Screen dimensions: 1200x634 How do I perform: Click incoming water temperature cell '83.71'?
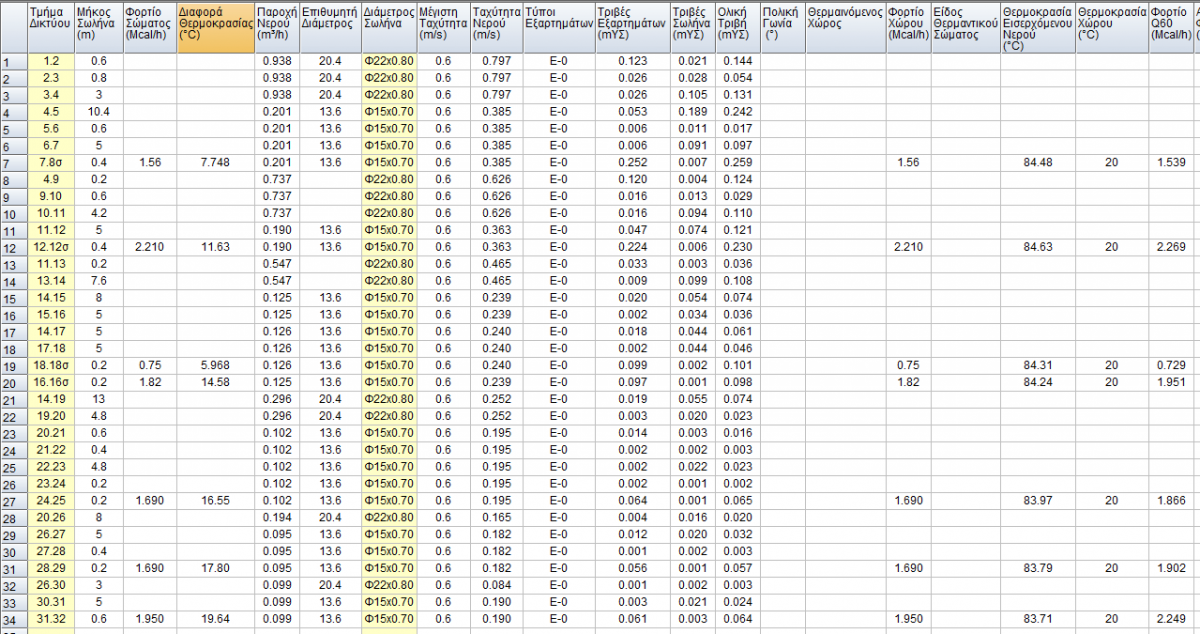[x=1037, y=618]
